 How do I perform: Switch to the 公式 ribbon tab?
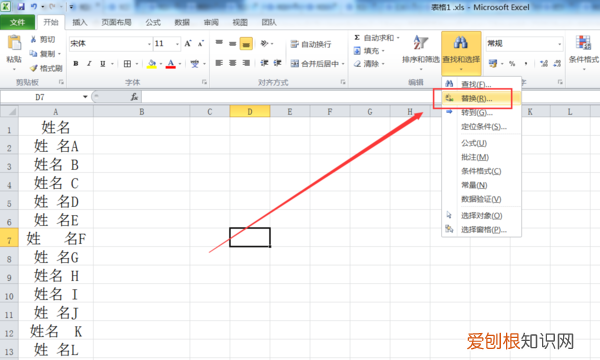[x=153, y=23]
